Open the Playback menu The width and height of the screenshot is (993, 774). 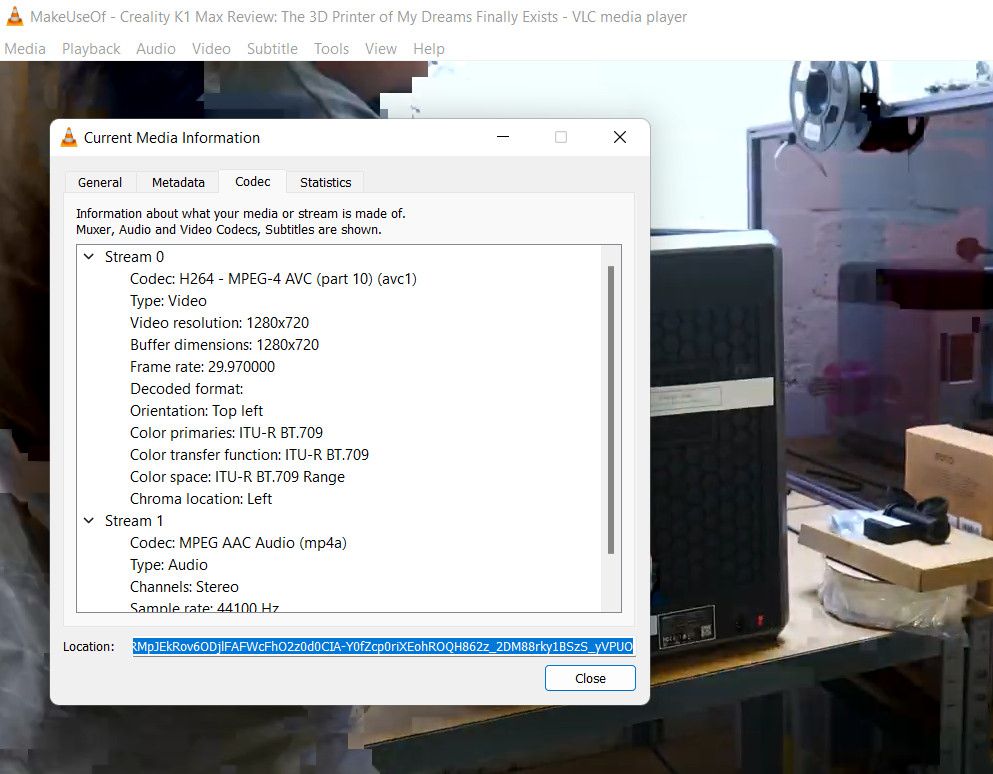tap(90, 48)
